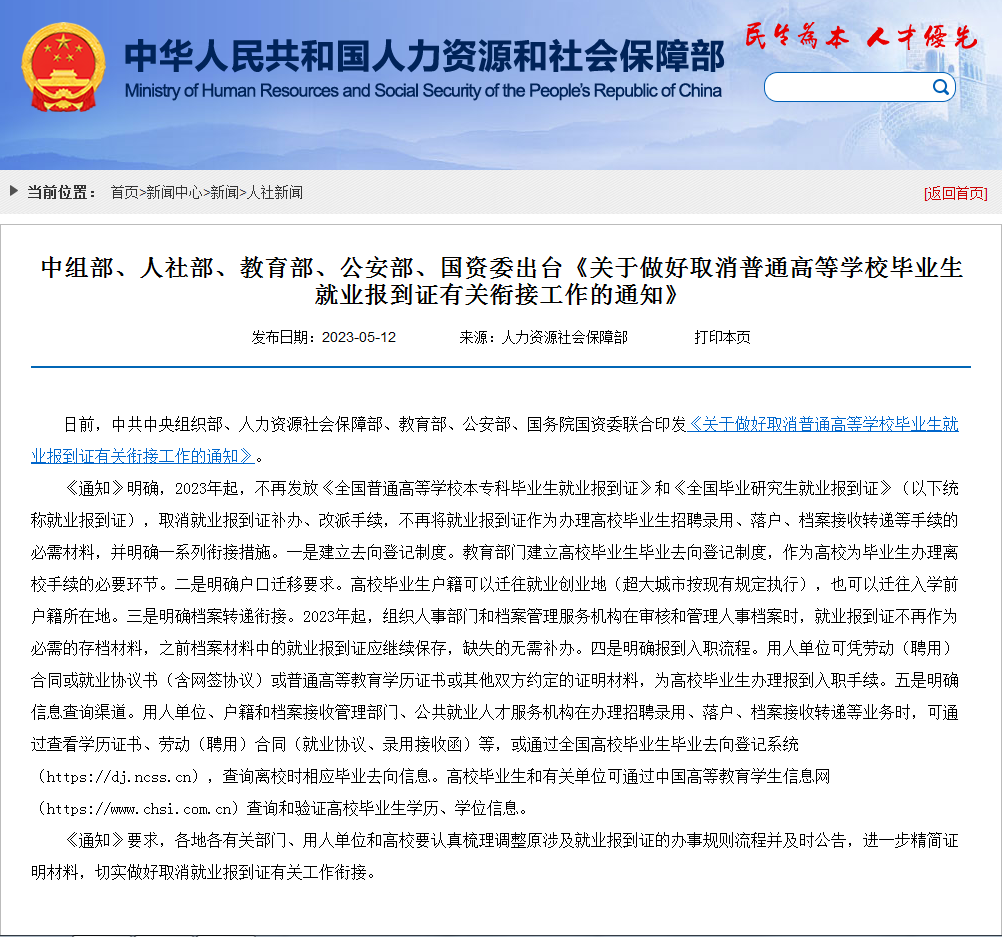Image resolution: width=1002 pixels, height=937 pixels.
Task: Click the triangle arrow before 当前位置
Action: pyautogui.click(x=14, y=192)
